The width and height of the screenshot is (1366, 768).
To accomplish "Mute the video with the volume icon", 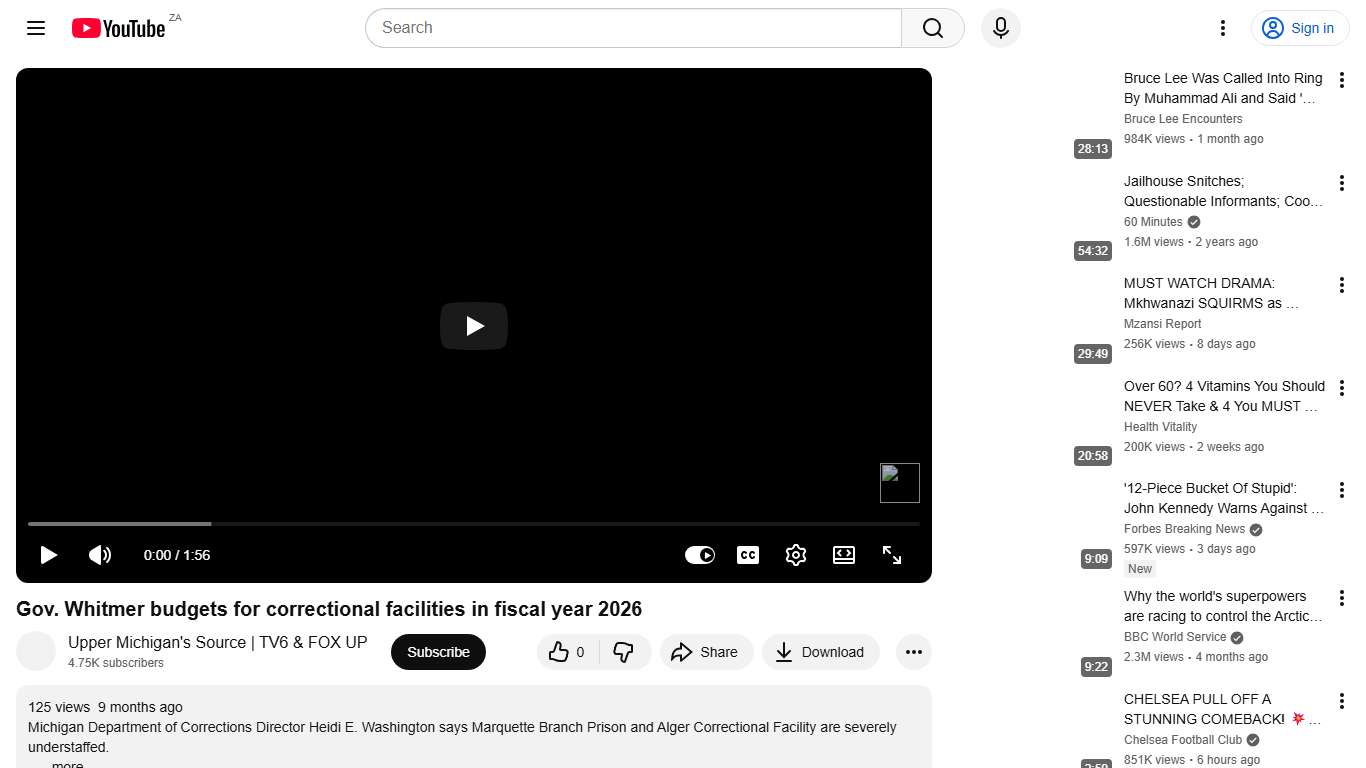I will [100, 555].
